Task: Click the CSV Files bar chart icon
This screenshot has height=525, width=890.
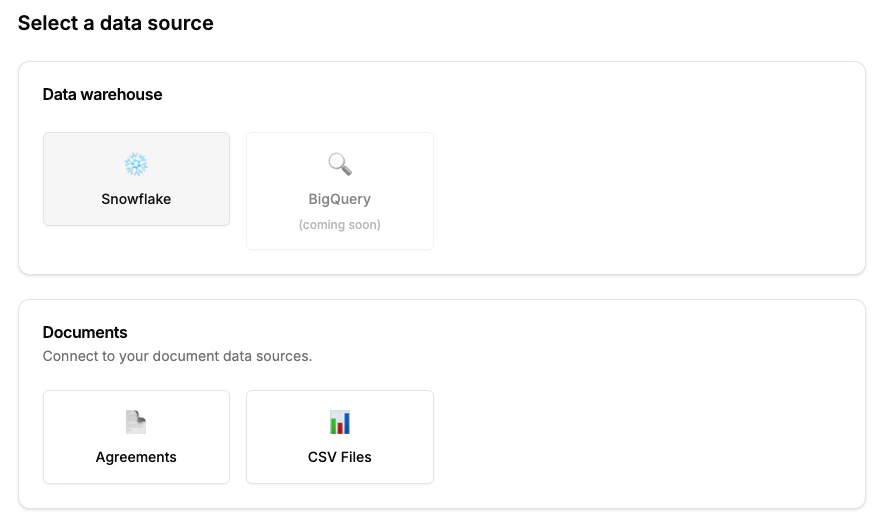Action: 340,422
